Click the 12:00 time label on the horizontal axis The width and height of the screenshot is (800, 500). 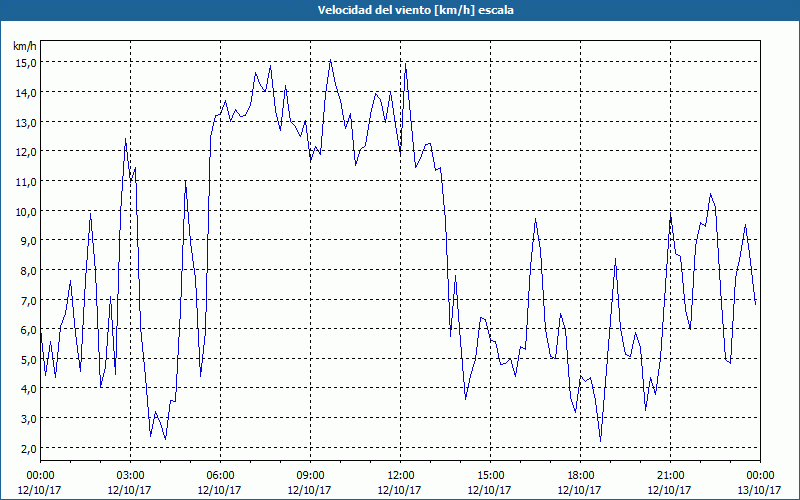(x=401, y=476)
